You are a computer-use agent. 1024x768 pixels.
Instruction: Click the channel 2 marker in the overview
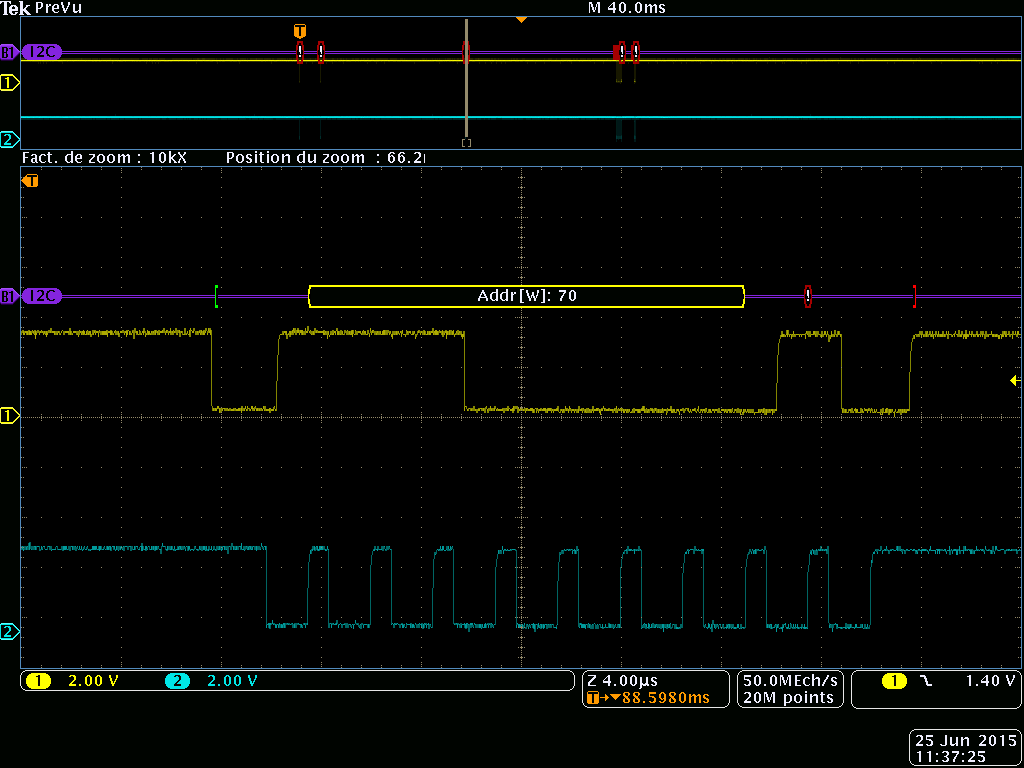coord(9,139)
